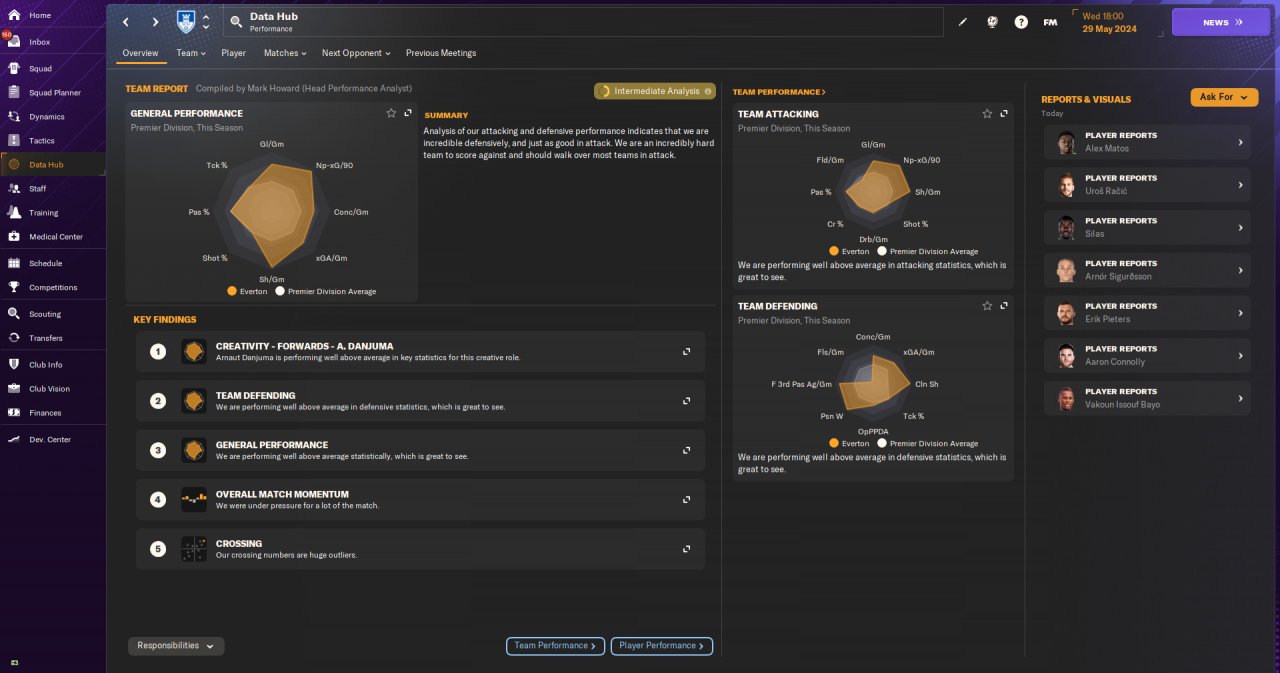The width and height of the screenshot is (1280, 673).
Task: Expand the Crossing key finding
Action: (x=686, y=549)
